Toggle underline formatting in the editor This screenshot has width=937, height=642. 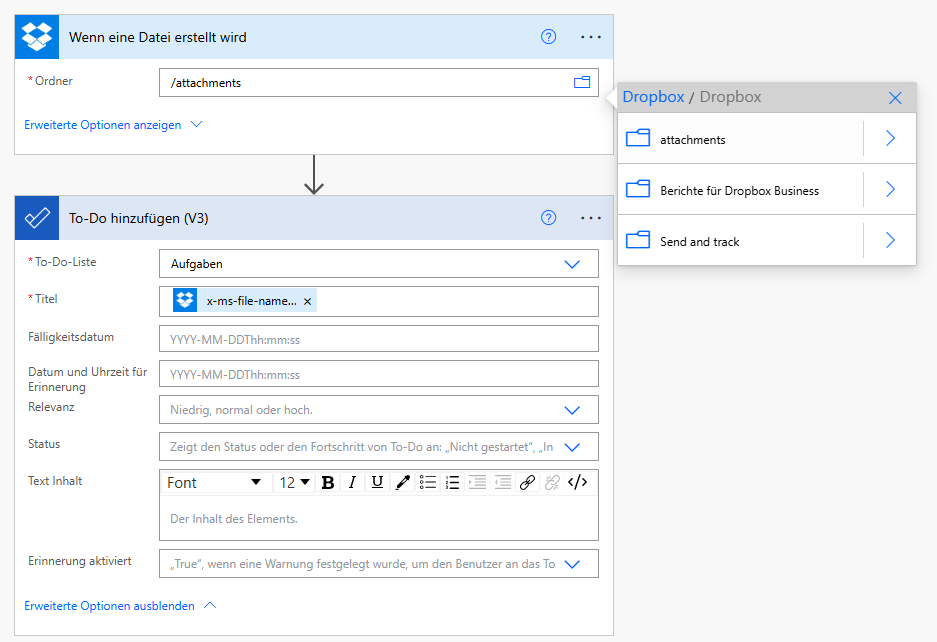pyautogui.click(x=377, y=482)
